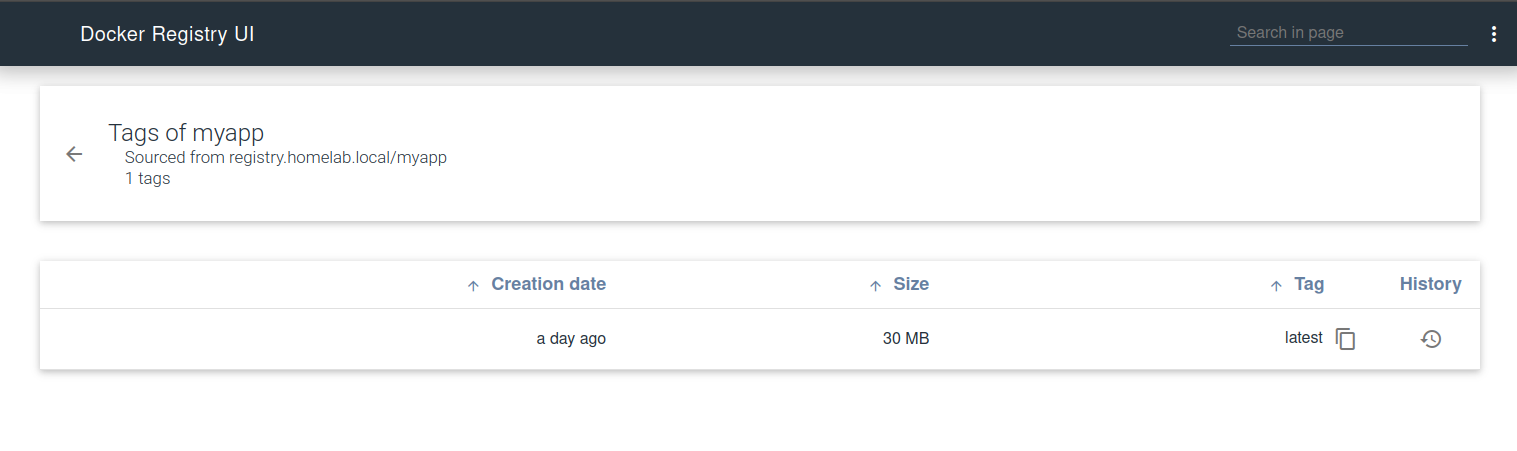The width and height of the screenshot is (1517, 451).
Task: Click the Creation date sort arrow
Action: (x=474, y=286)
